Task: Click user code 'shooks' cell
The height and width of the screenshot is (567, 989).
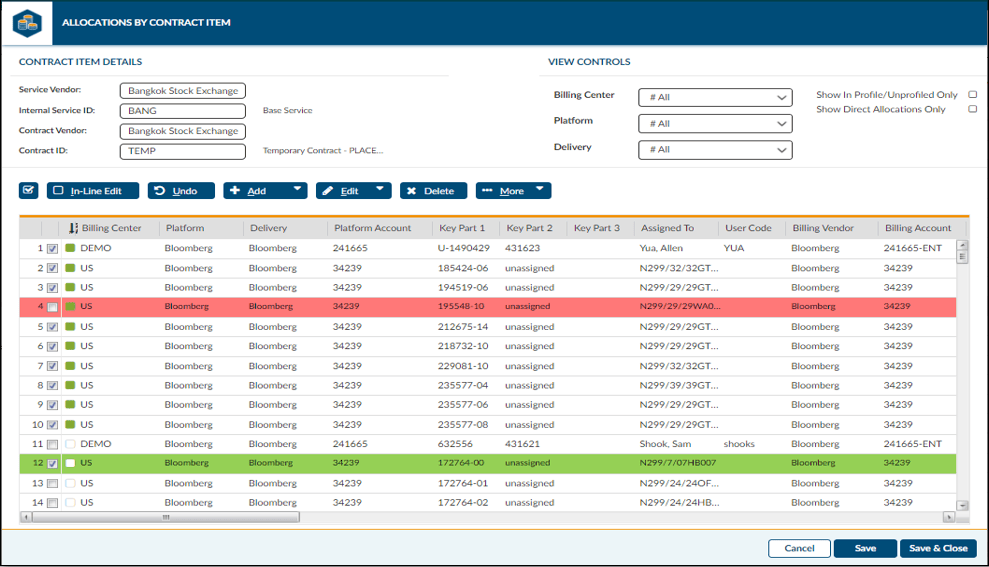Action: [739, 444]
